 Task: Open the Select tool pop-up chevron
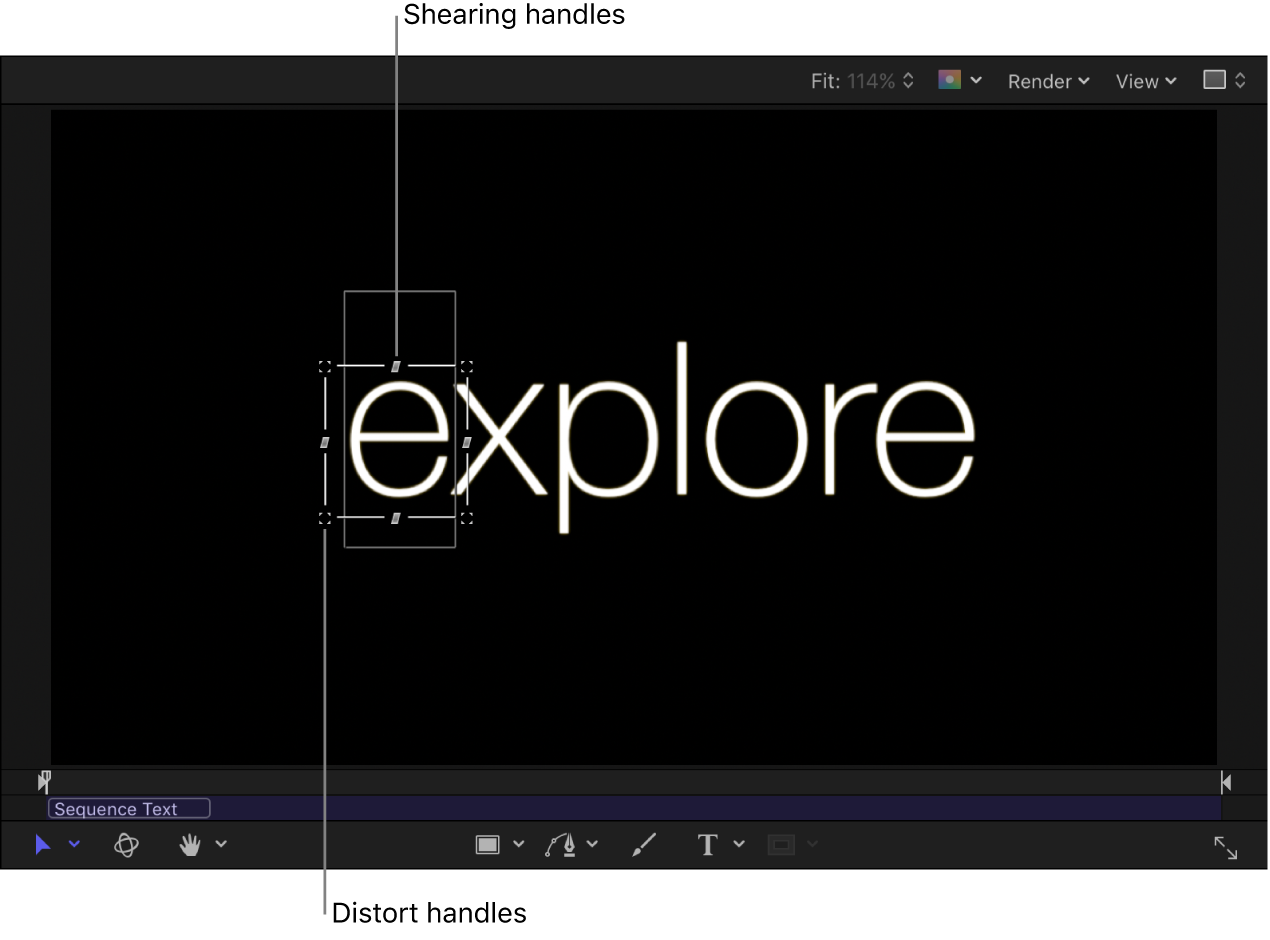point(74,845)
